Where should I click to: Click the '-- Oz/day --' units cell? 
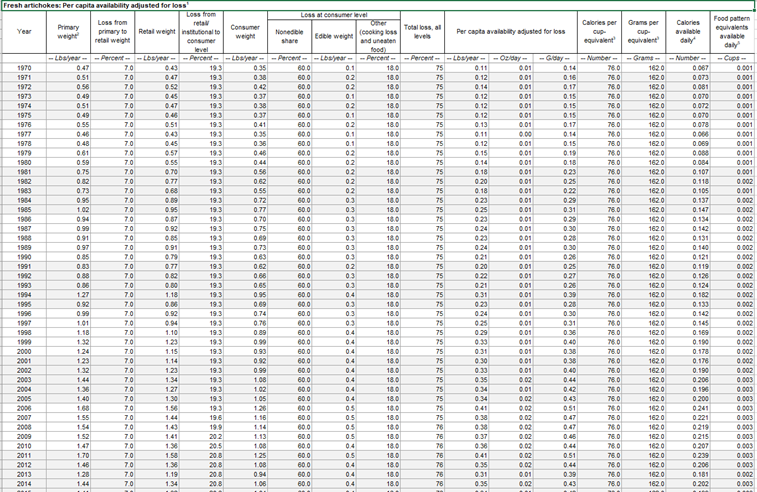click(x=511, y=58)
